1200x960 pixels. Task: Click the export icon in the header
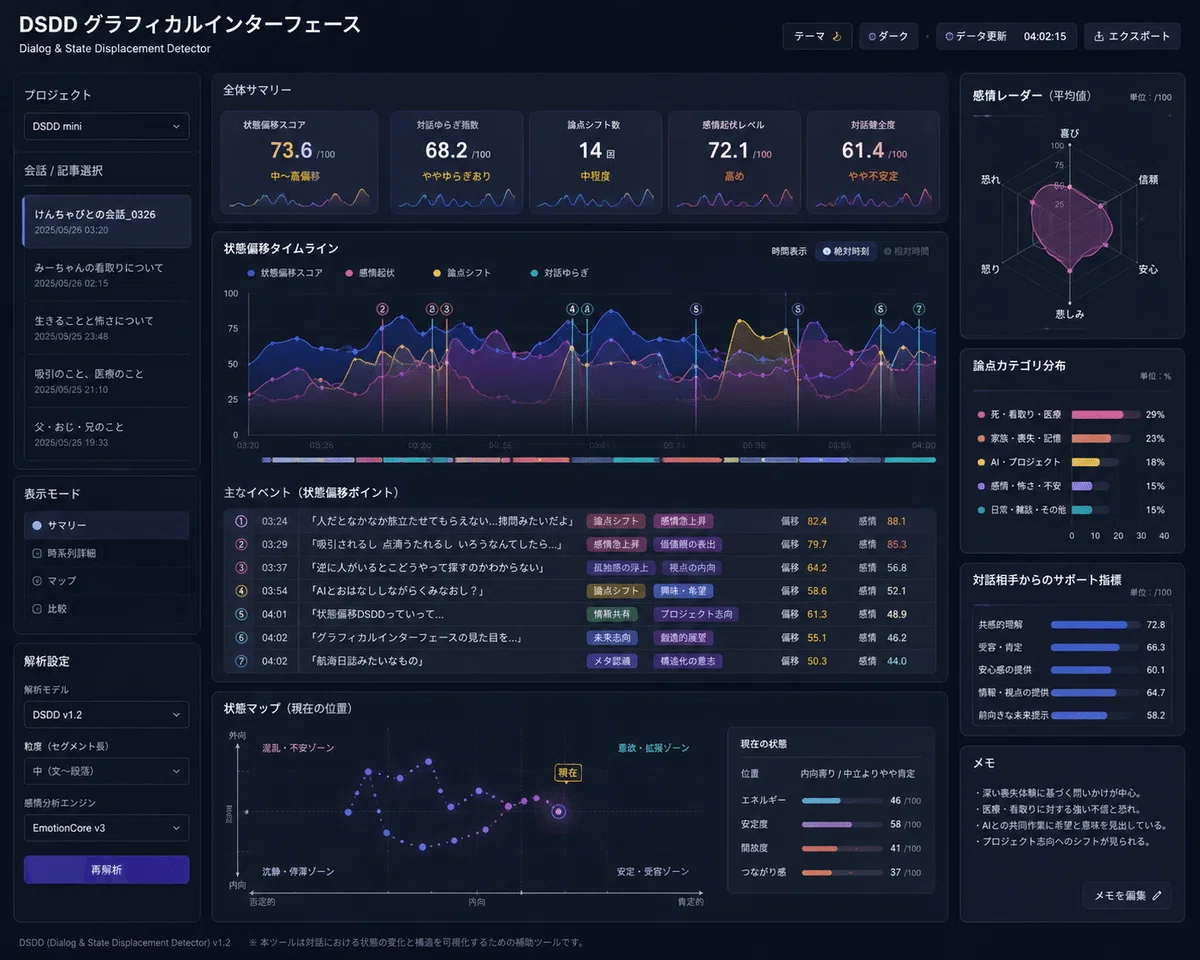coord(1099,37)
